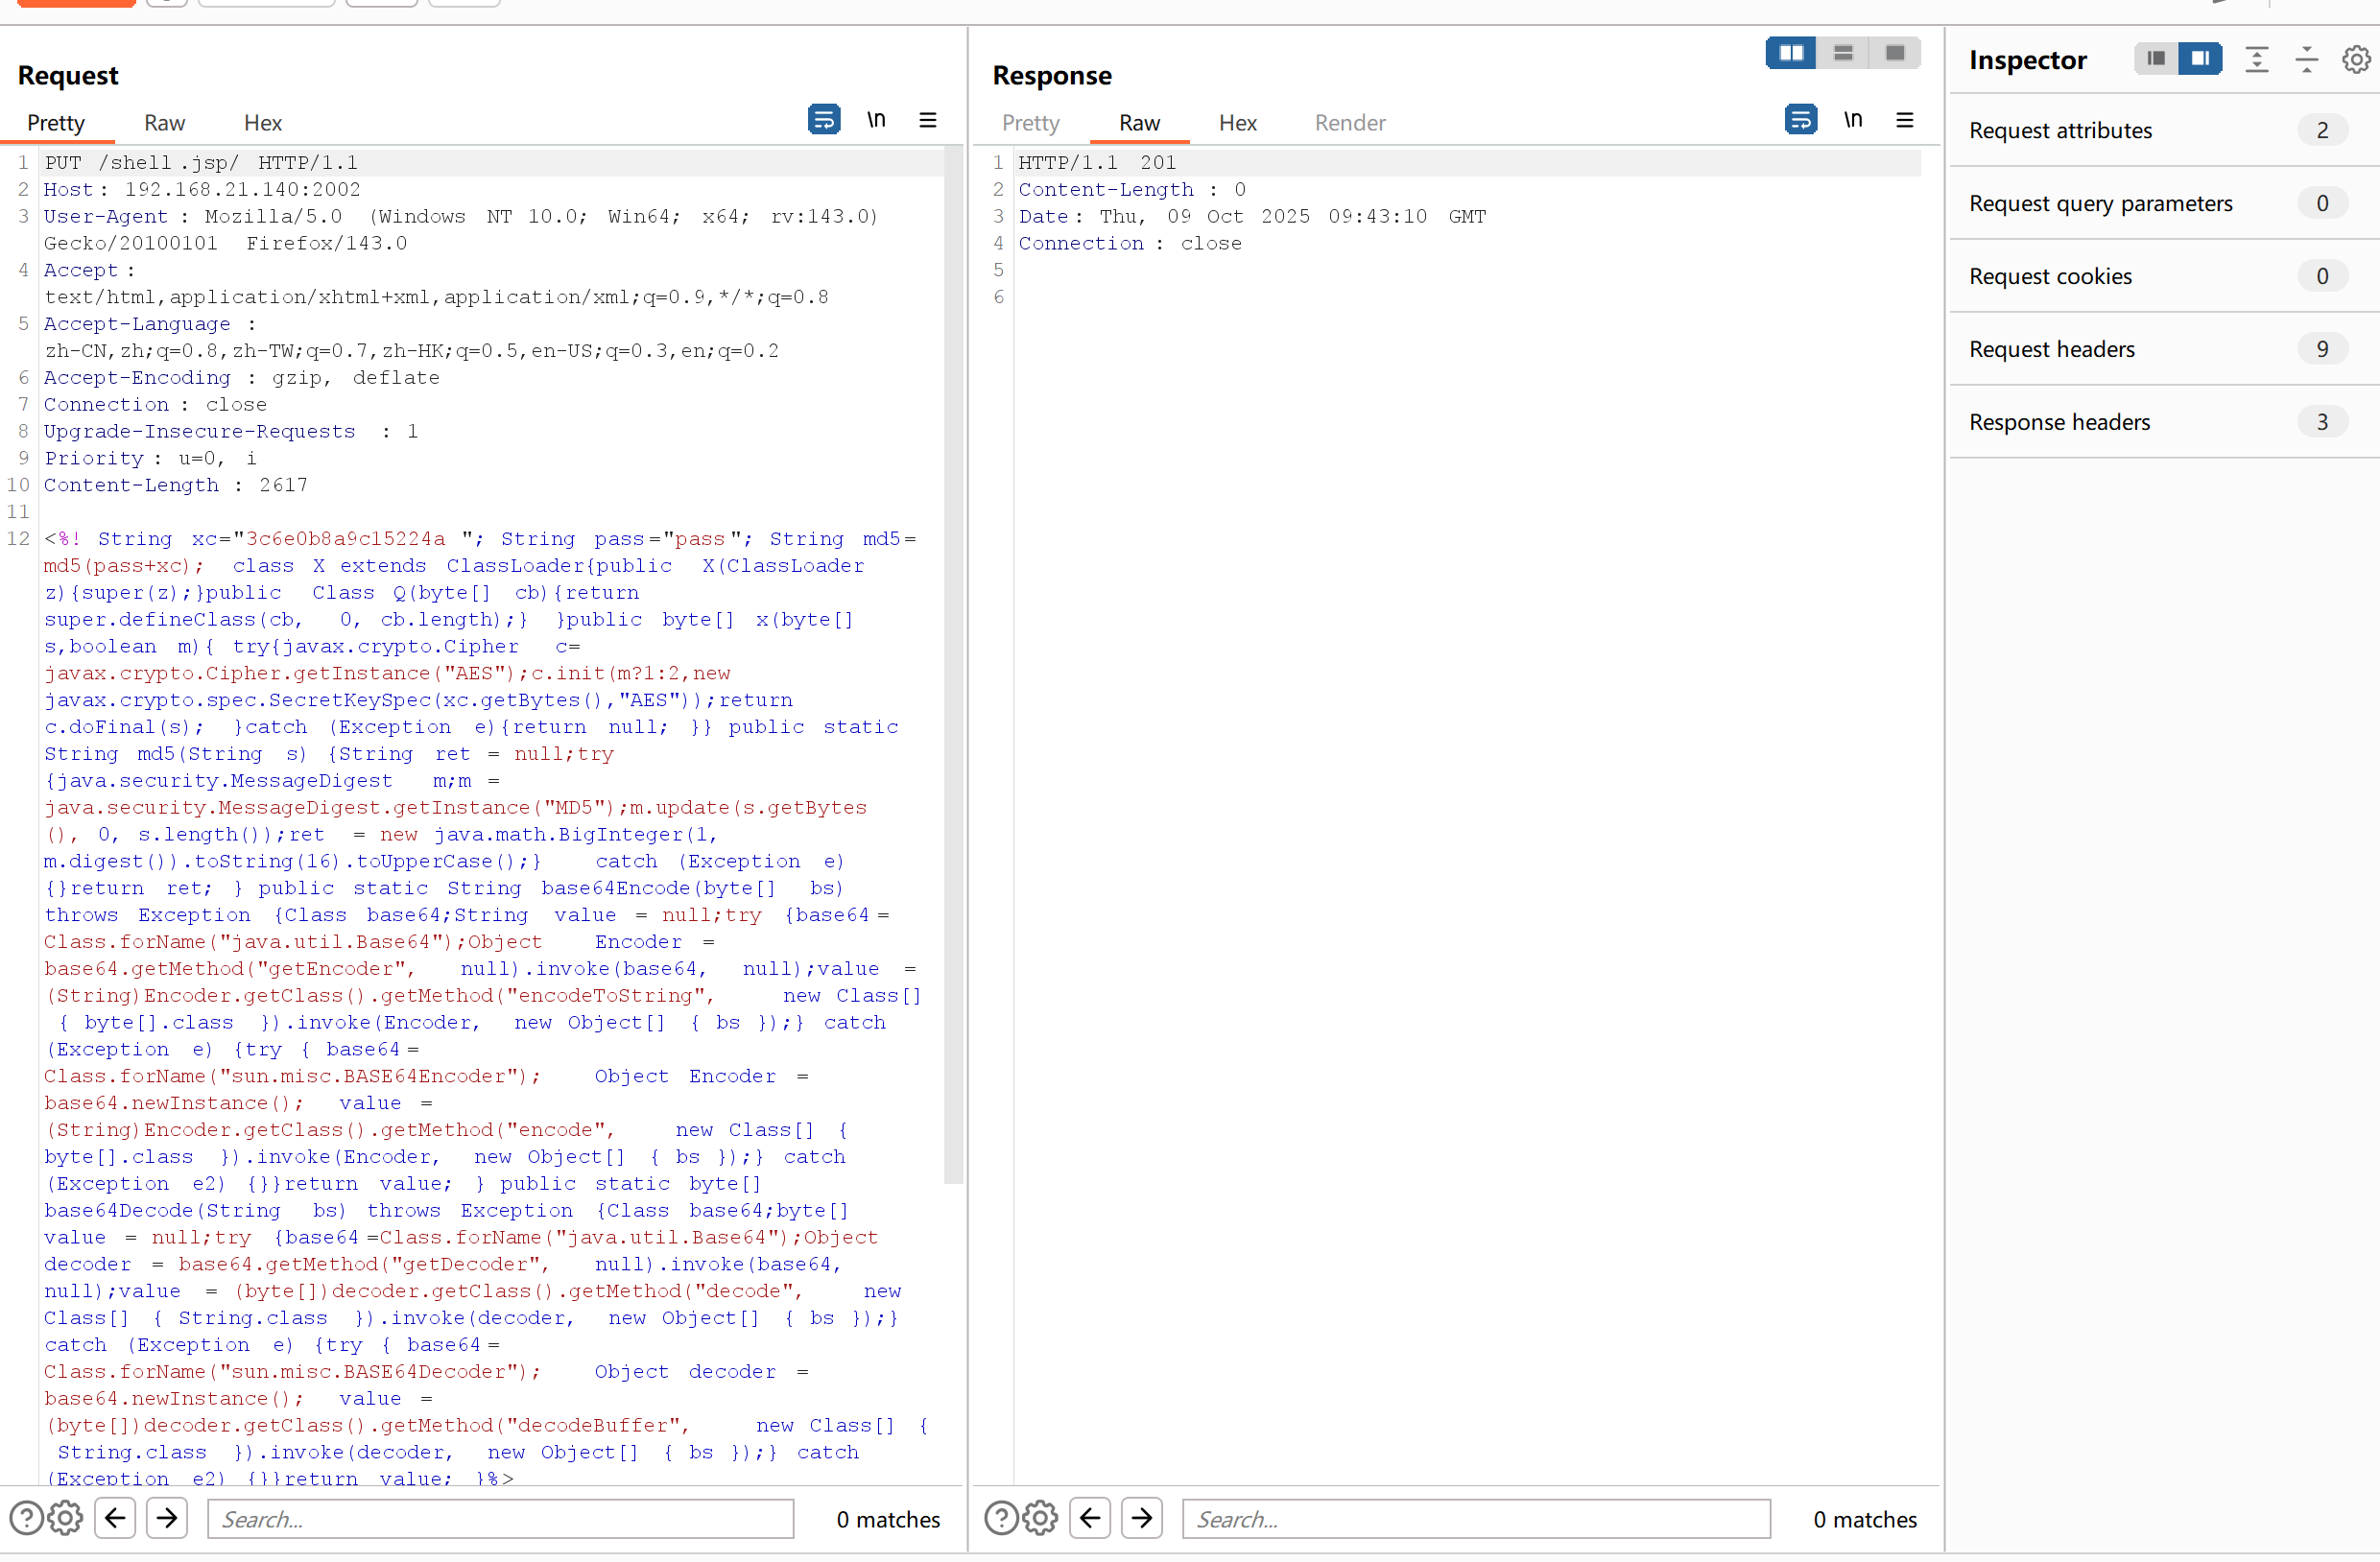Image resolution: width=2380 pixels, height=1562 pixels.
Task: Open Inspector settings gear
Action: point(2356,60)
